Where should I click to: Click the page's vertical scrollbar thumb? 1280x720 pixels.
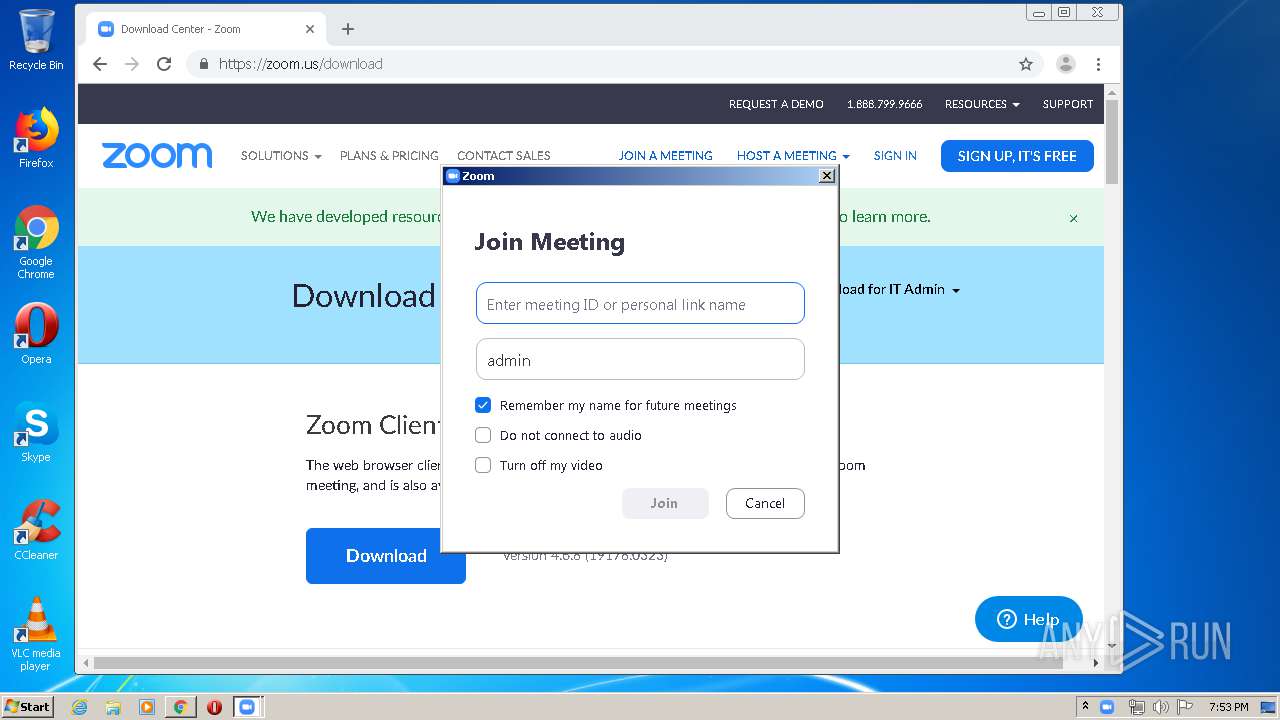click(1112, 141)
